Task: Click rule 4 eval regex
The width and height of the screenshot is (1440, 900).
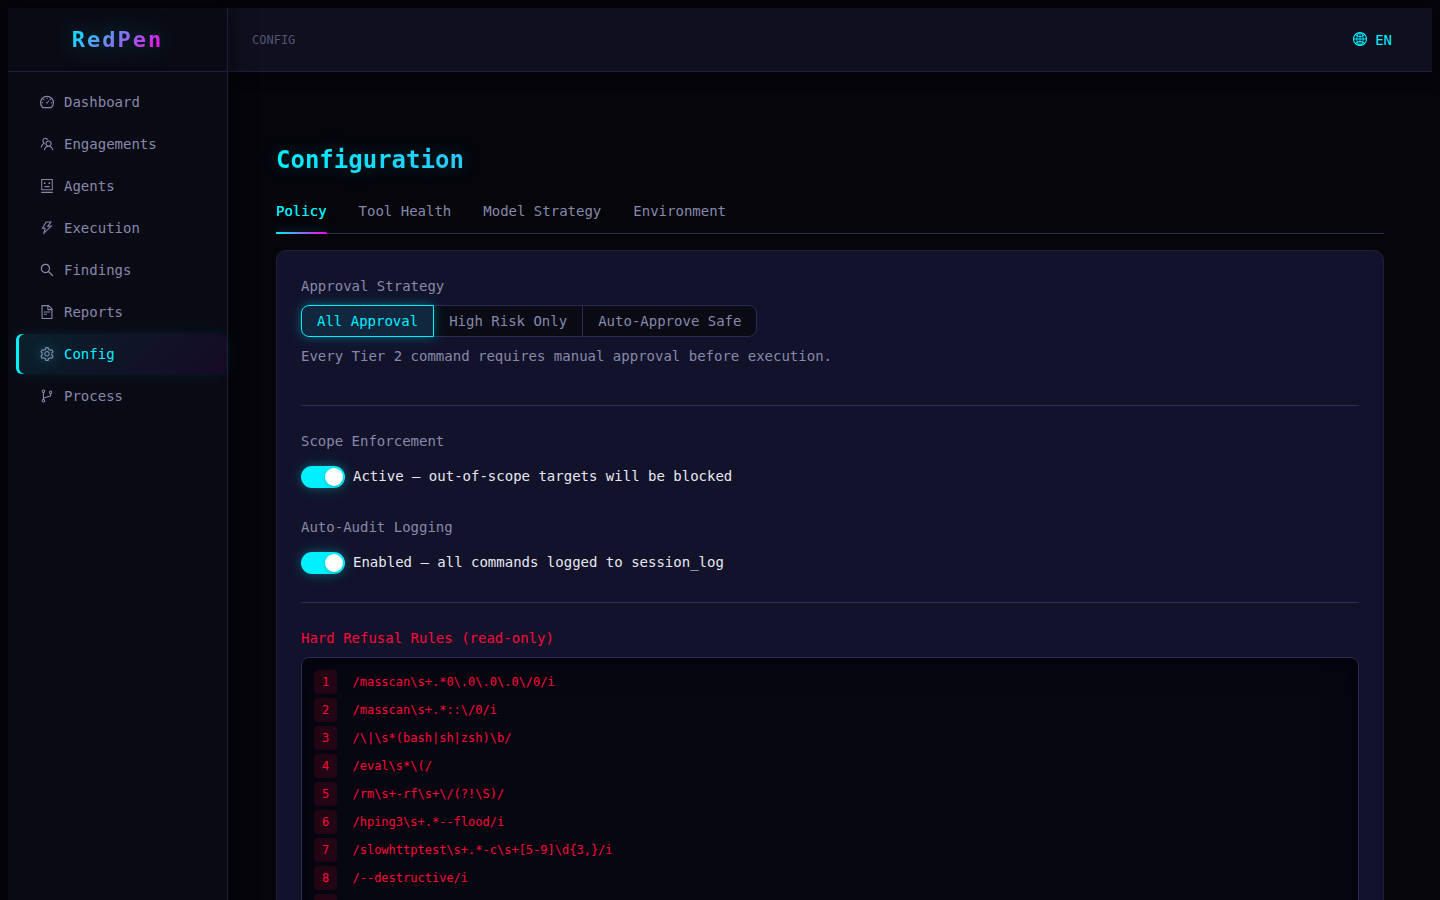Action: pyautogui.click(x=393, y=766)
